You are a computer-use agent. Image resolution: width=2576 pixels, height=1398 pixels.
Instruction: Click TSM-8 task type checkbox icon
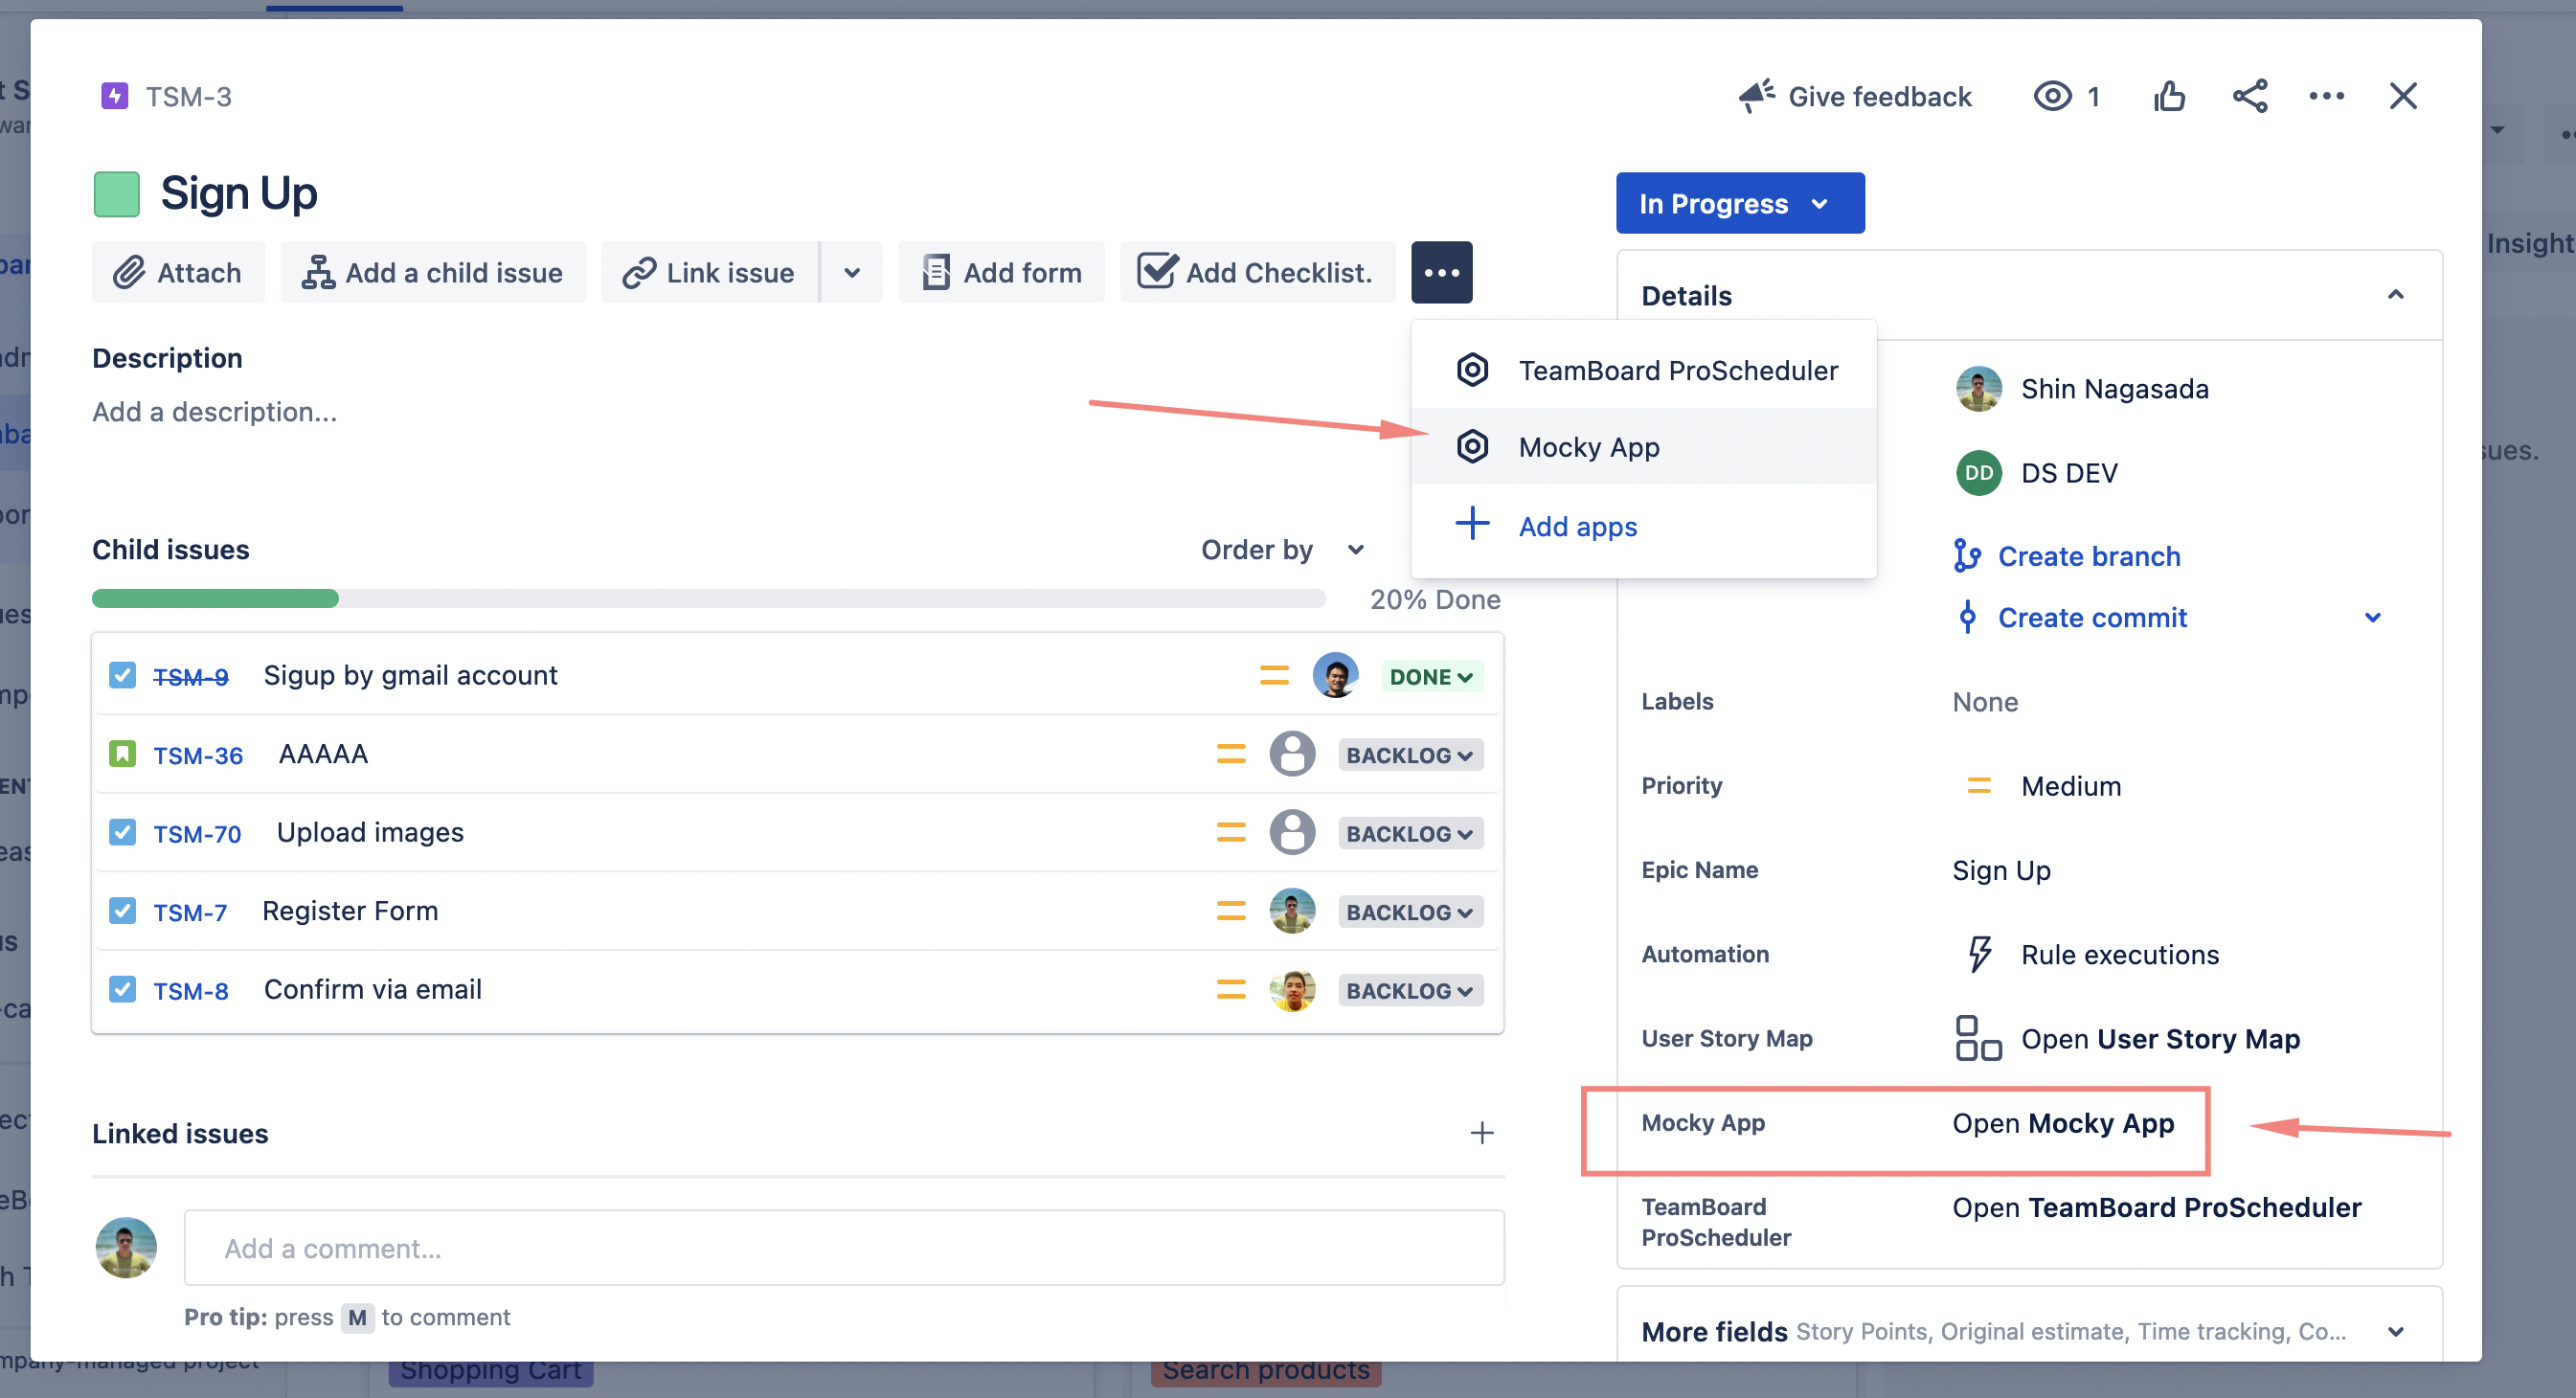point(122,989)
